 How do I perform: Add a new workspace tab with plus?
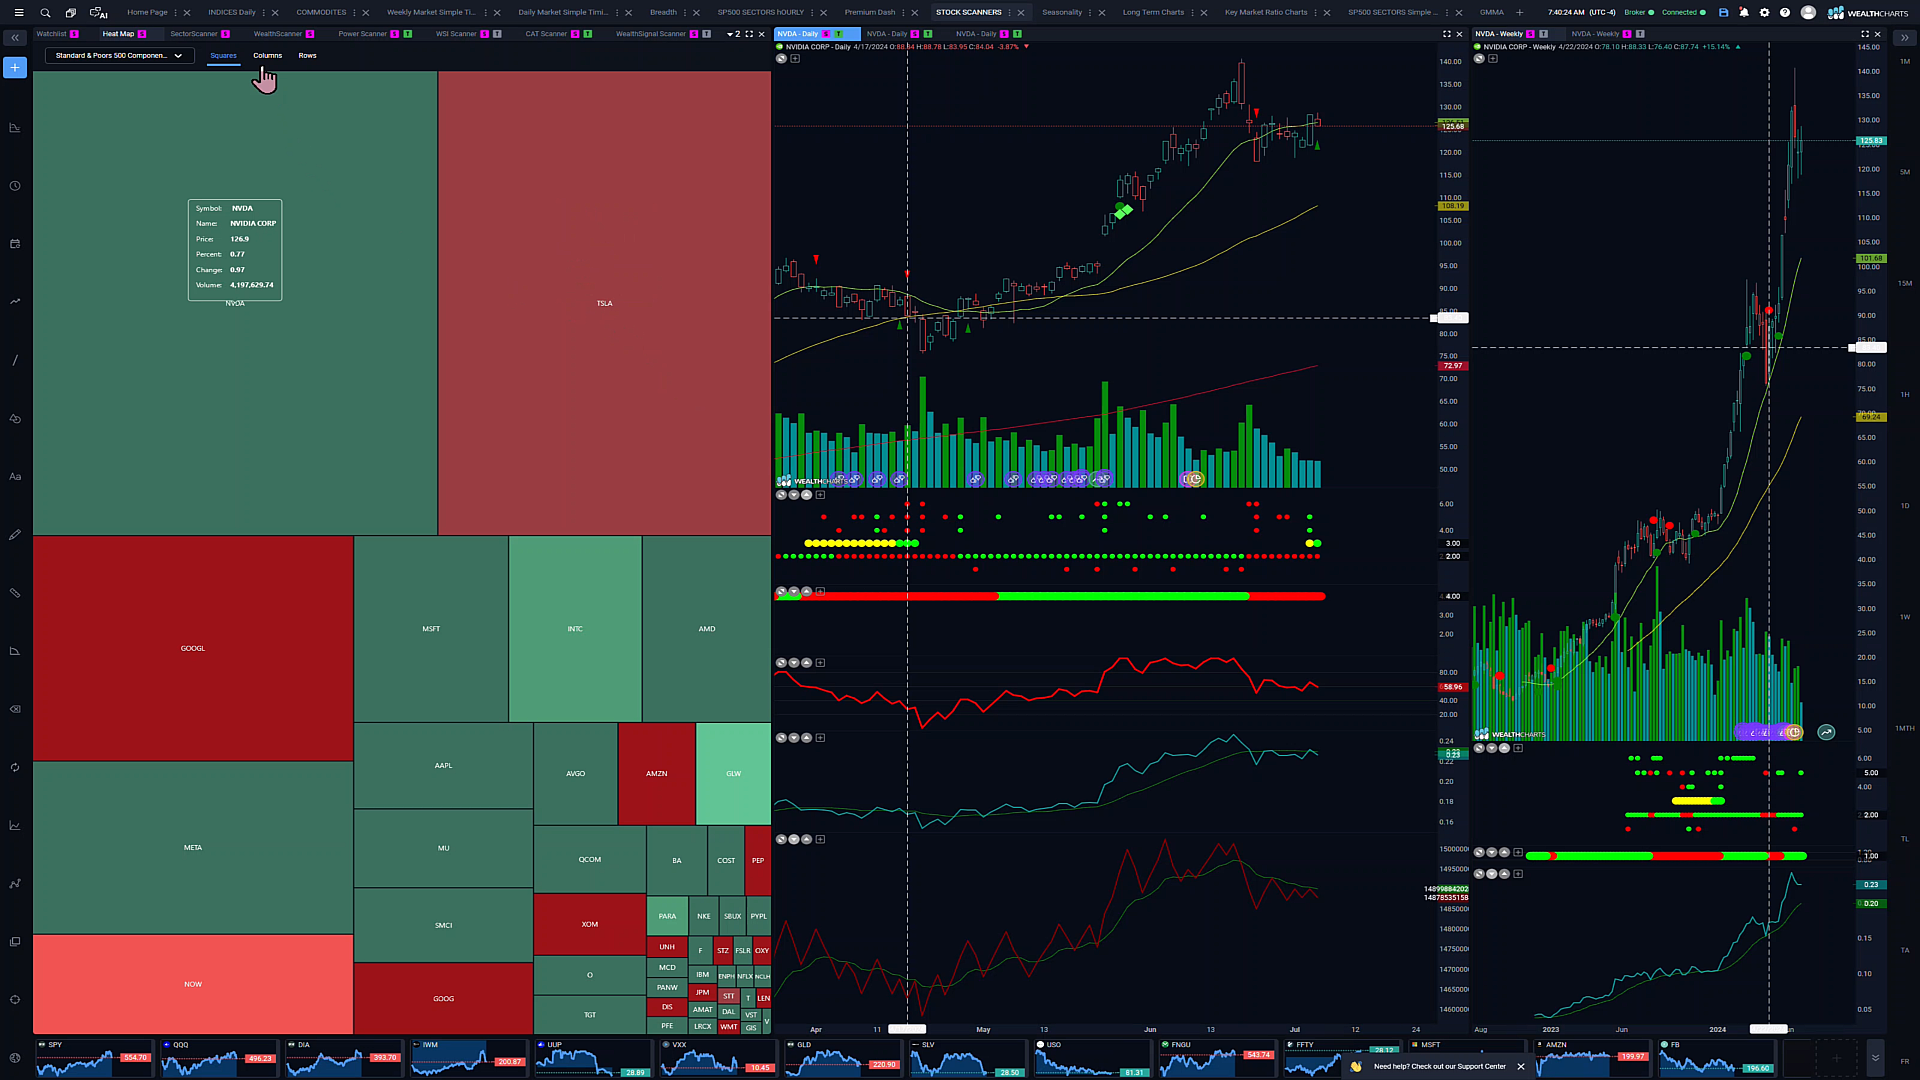pyautogui.click(x=1519, y=13)
